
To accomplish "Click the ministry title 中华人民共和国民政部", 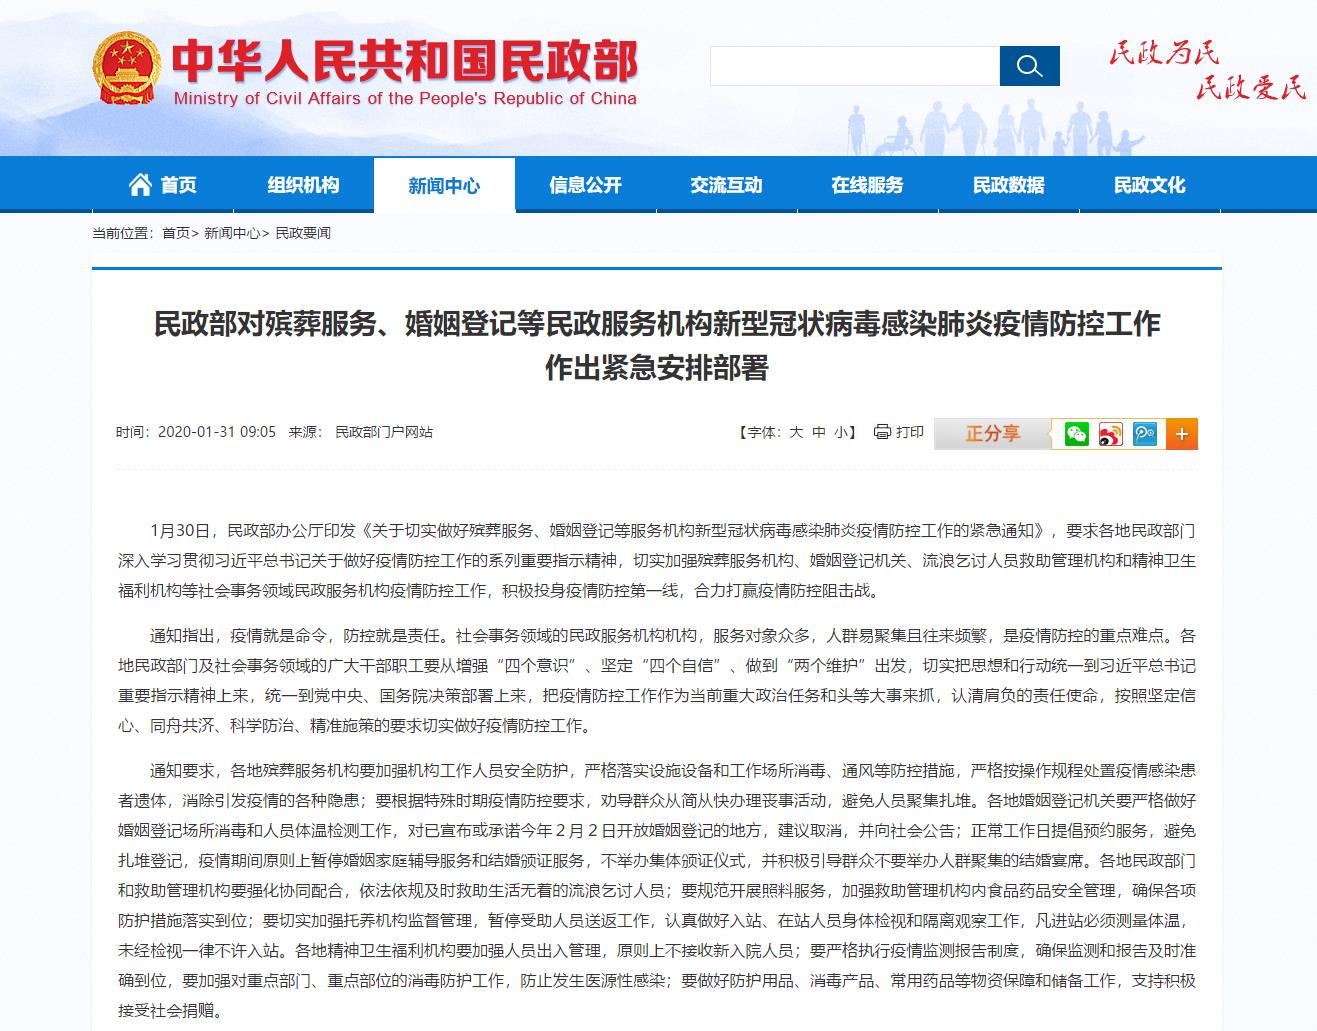I will [x=404, y=60].
